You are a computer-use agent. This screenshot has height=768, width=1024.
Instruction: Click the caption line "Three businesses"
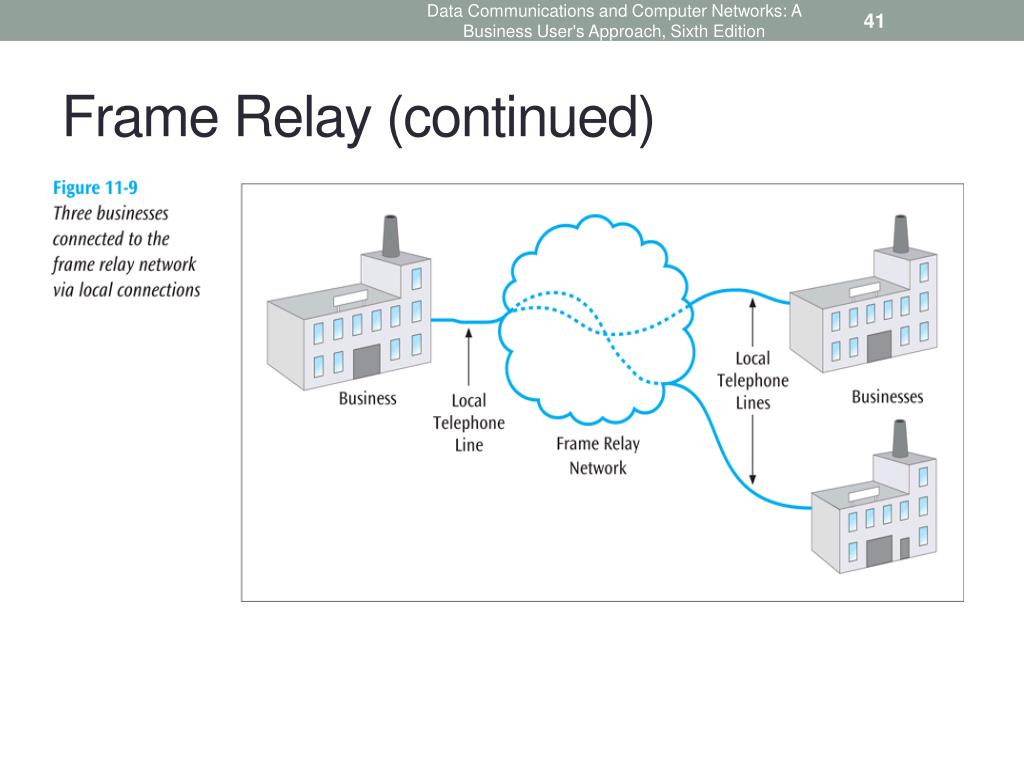pyautogui.click(x=110, y=214)
